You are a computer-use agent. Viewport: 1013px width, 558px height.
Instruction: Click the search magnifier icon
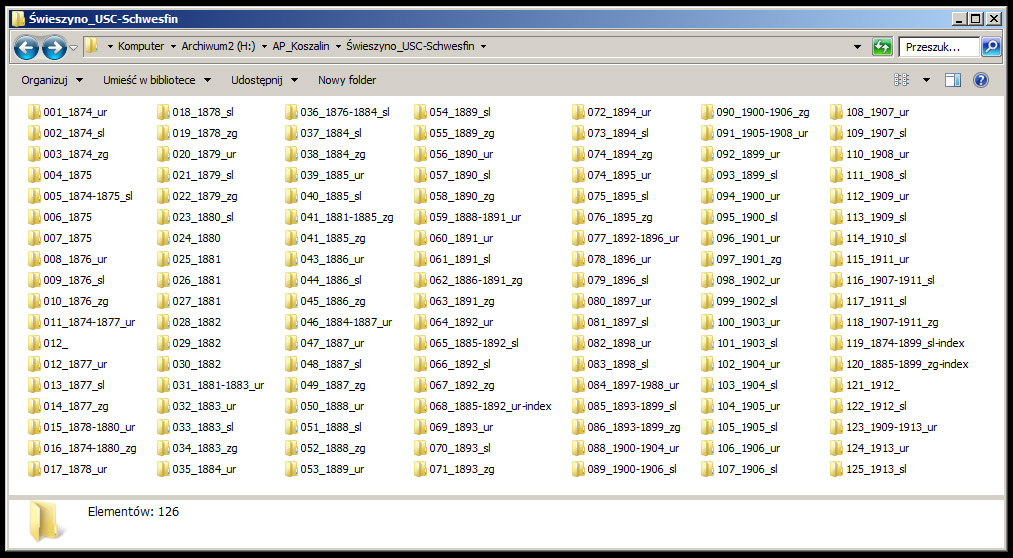[x=990, y=47]
